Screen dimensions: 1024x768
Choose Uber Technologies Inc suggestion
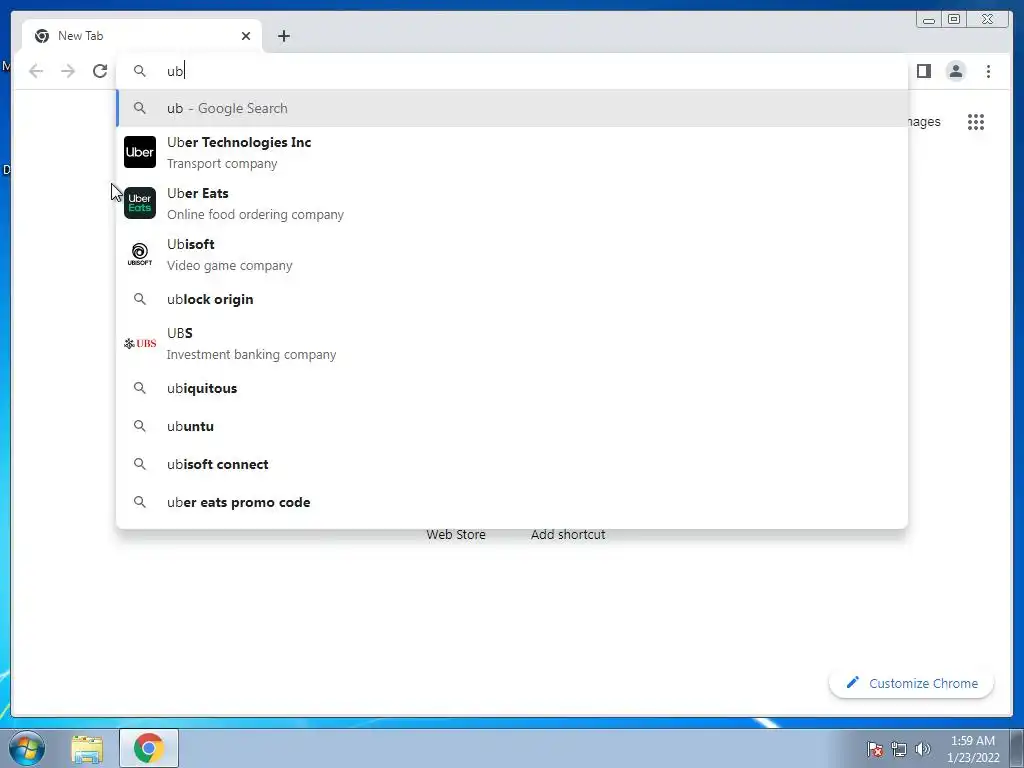coord(512,152)
